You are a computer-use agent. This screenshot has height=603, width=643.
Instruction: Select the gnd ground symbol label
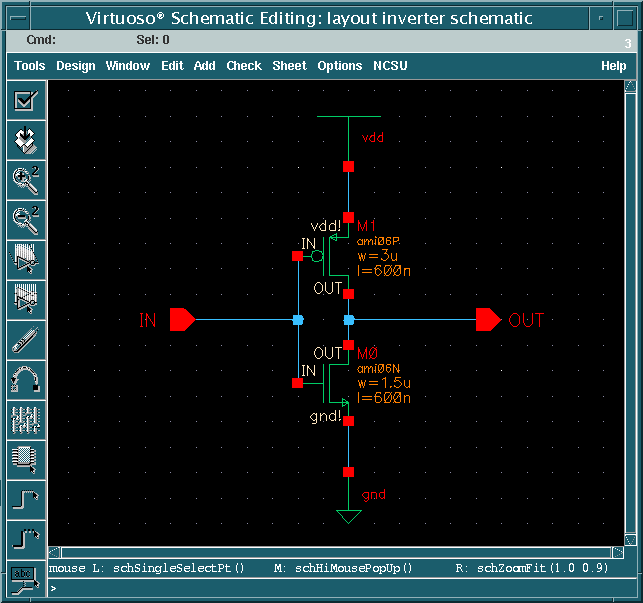[x=374, y=495]
